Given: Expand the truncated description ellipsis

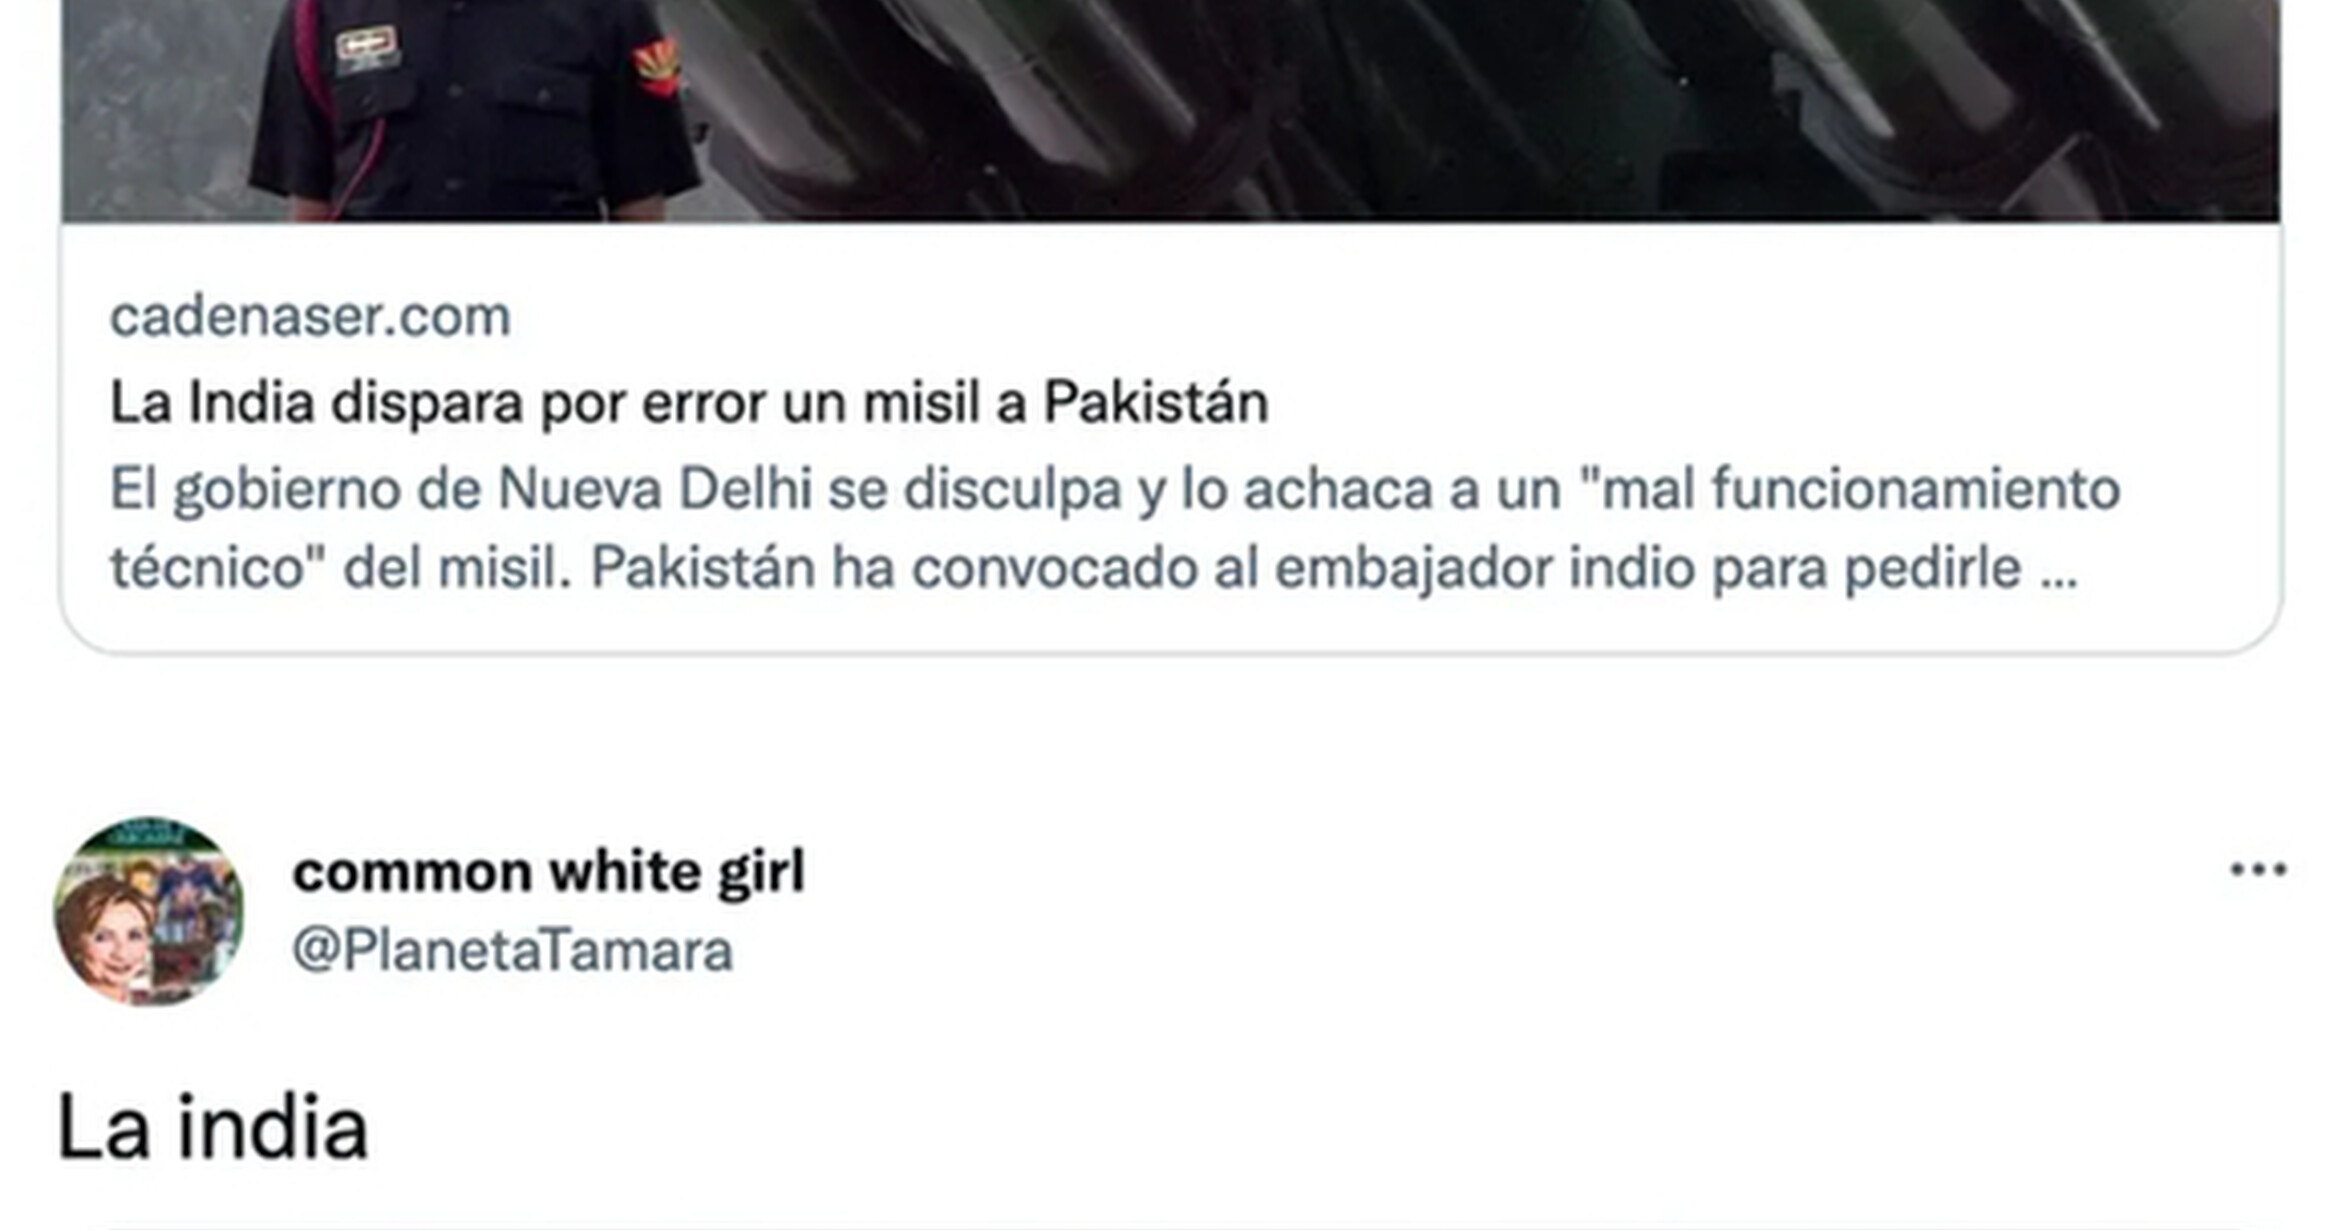Looking at the screenshot, I should pos(2059,569).
